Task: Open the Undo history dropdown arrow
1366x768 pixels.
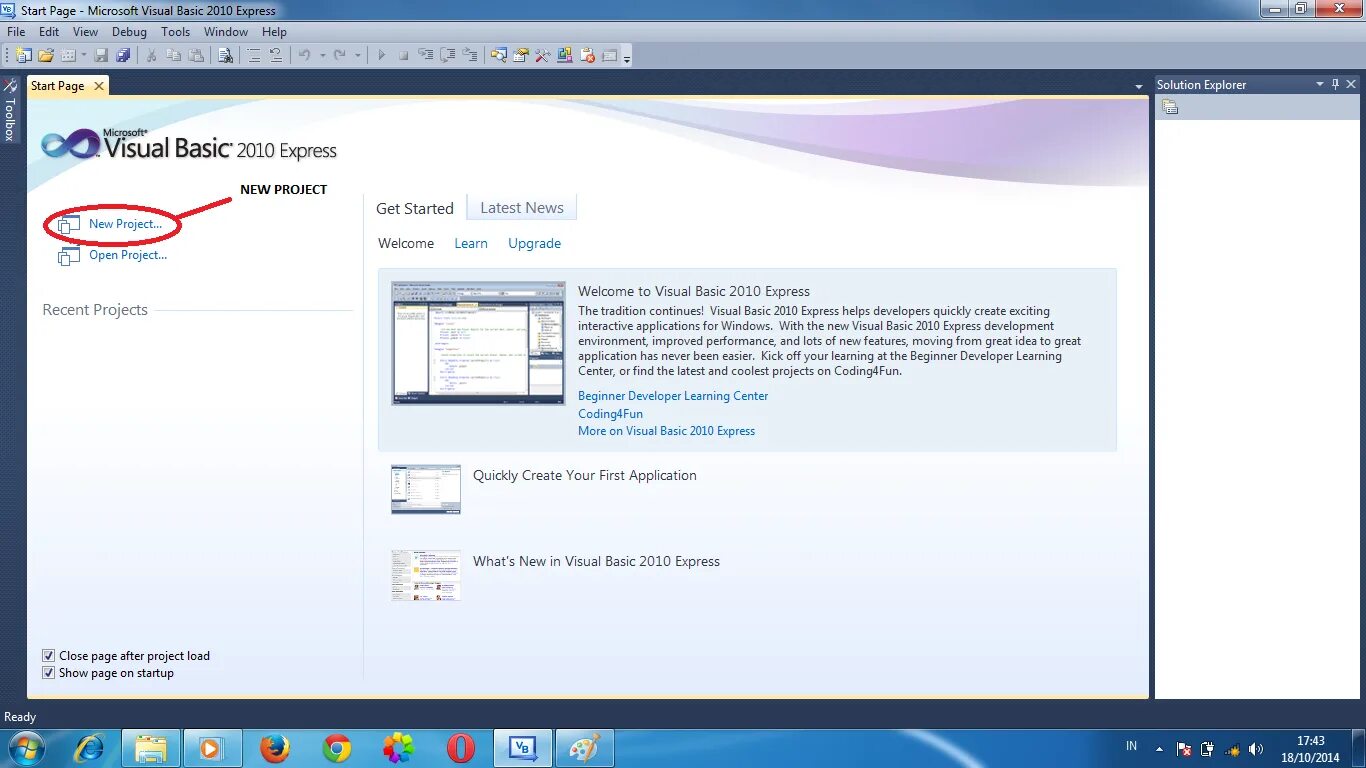Action: (322, 55)
